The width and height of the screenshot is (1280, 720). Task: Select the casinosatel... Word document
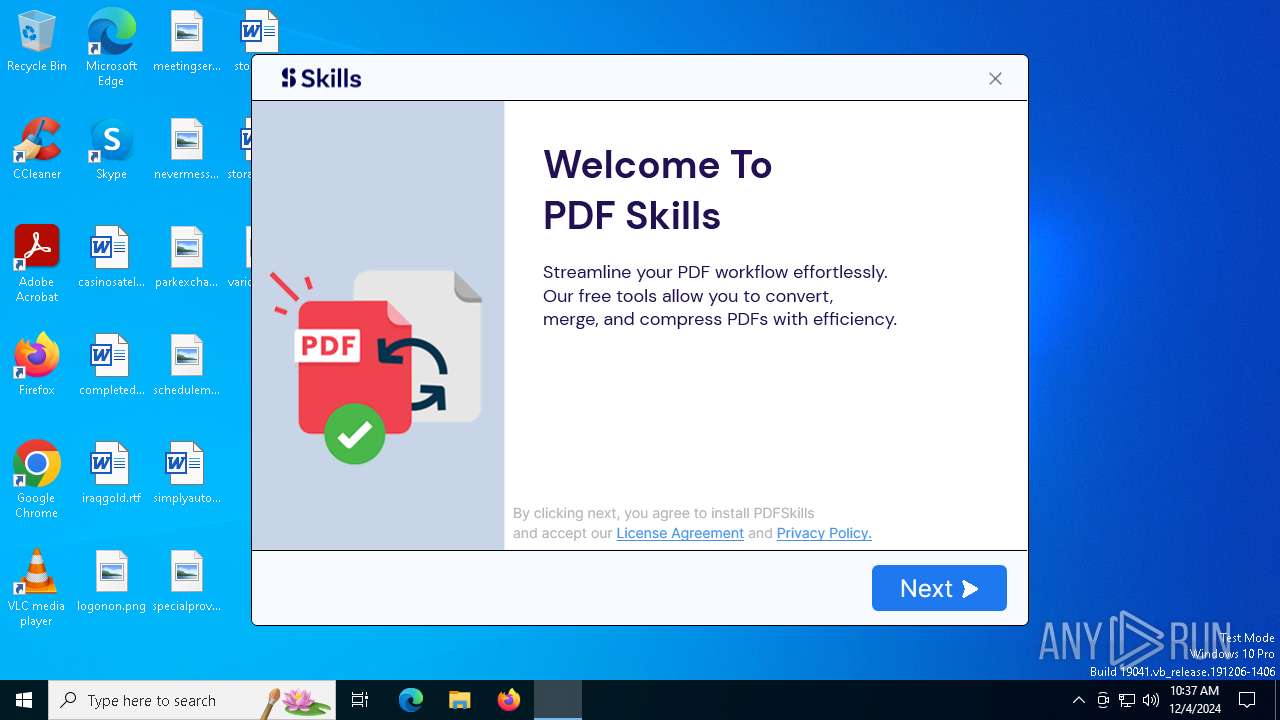(x=111, y=257)
